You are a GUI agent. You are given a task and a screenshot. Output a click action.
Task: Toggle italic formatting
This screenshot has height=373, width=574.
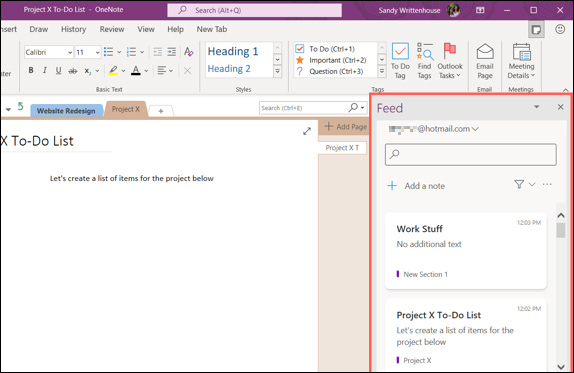45,70
